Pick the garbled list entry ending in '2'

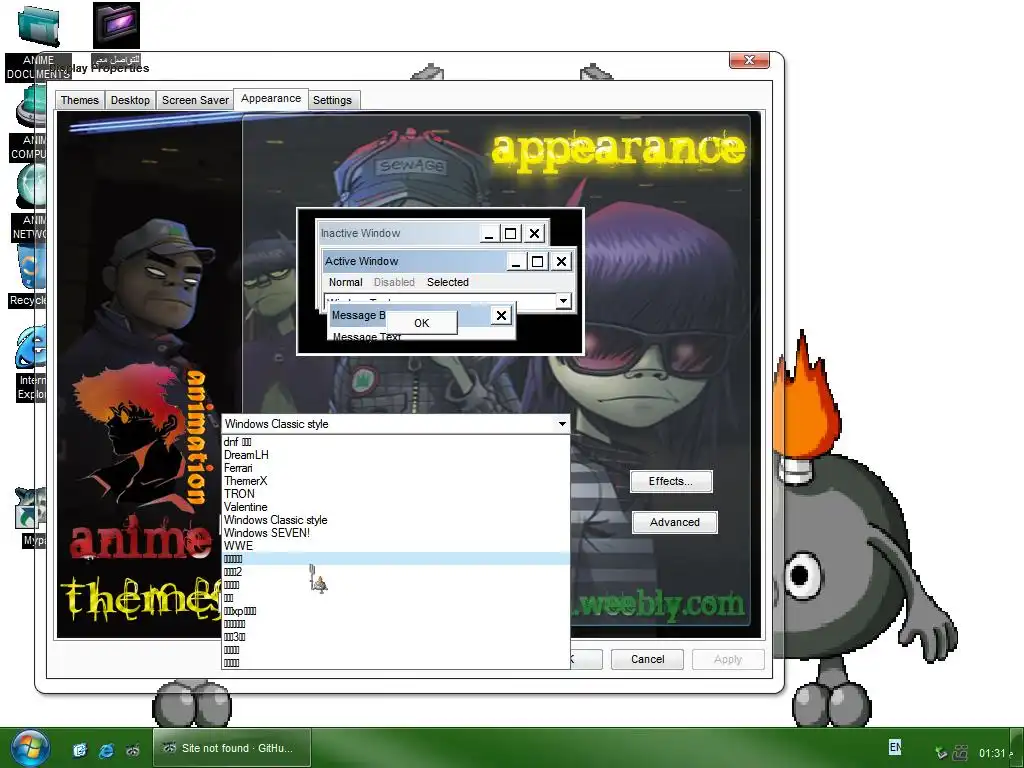point(396,572)
